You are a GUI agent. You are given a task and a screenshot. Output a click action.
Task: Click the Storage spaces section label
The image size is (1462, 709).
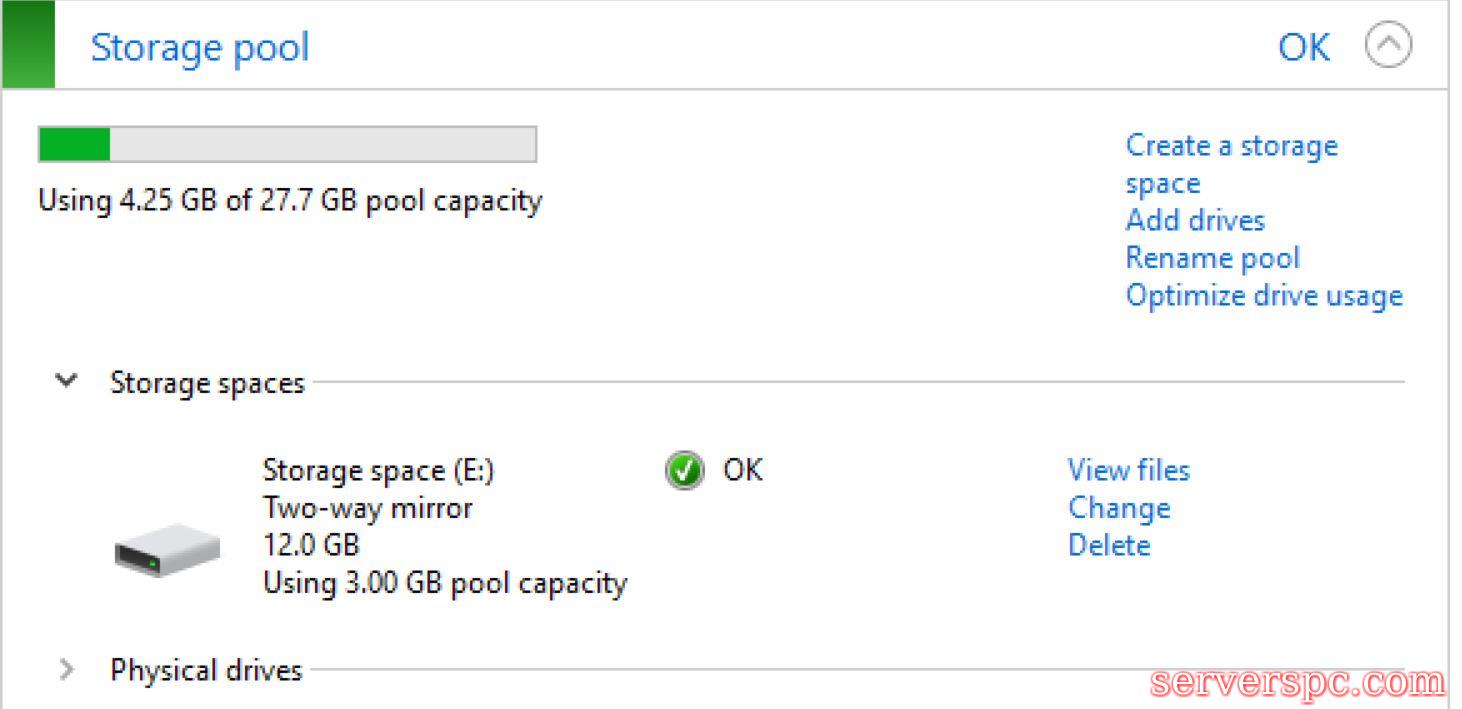pyautogui.click(x=207, y=383)
